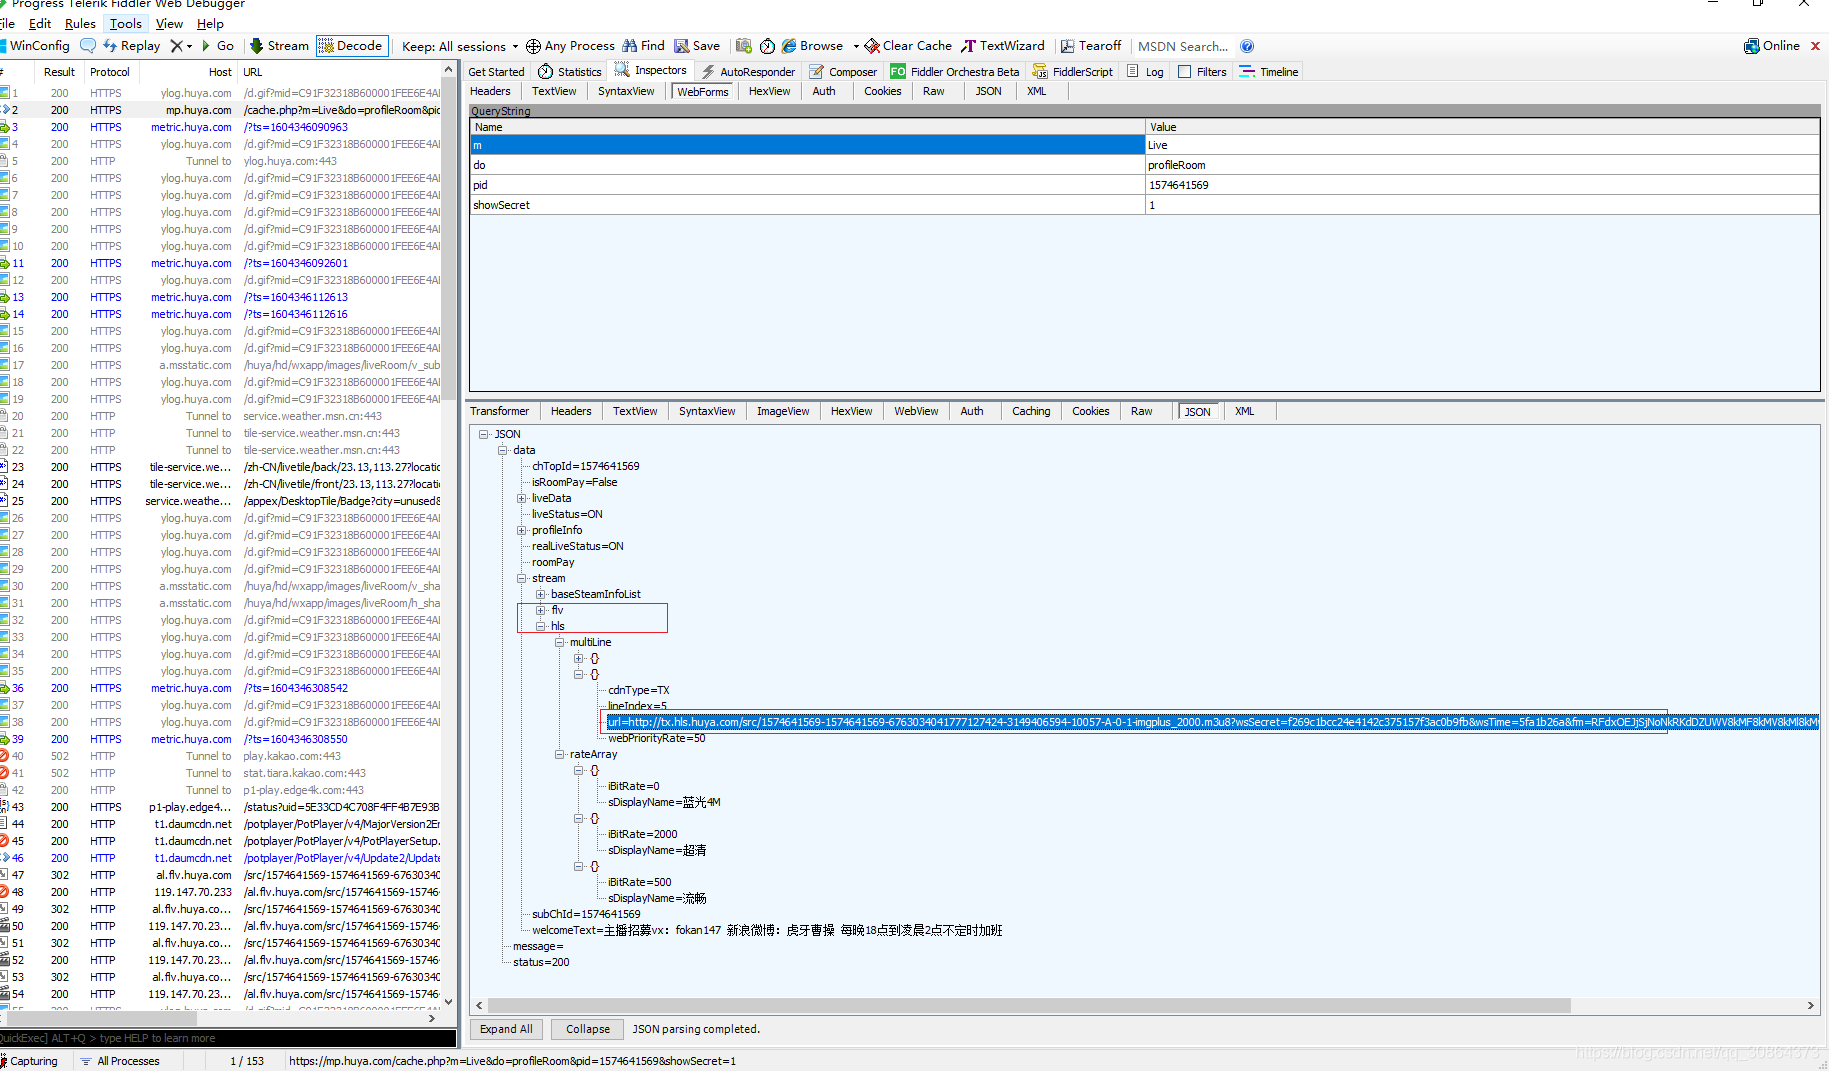Open the View menu
The image size is (1829, 1071).
pyautogui.click(x=170, y=24)
